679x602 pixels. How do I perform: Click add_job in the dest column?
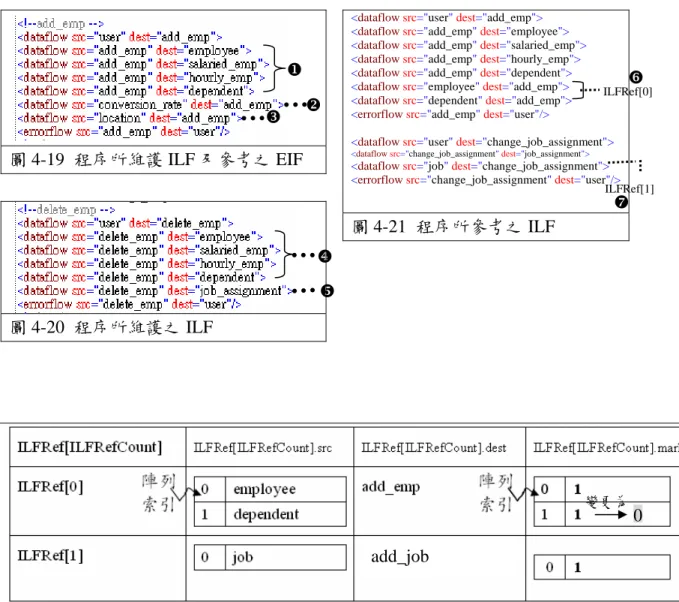coord(400,557)
